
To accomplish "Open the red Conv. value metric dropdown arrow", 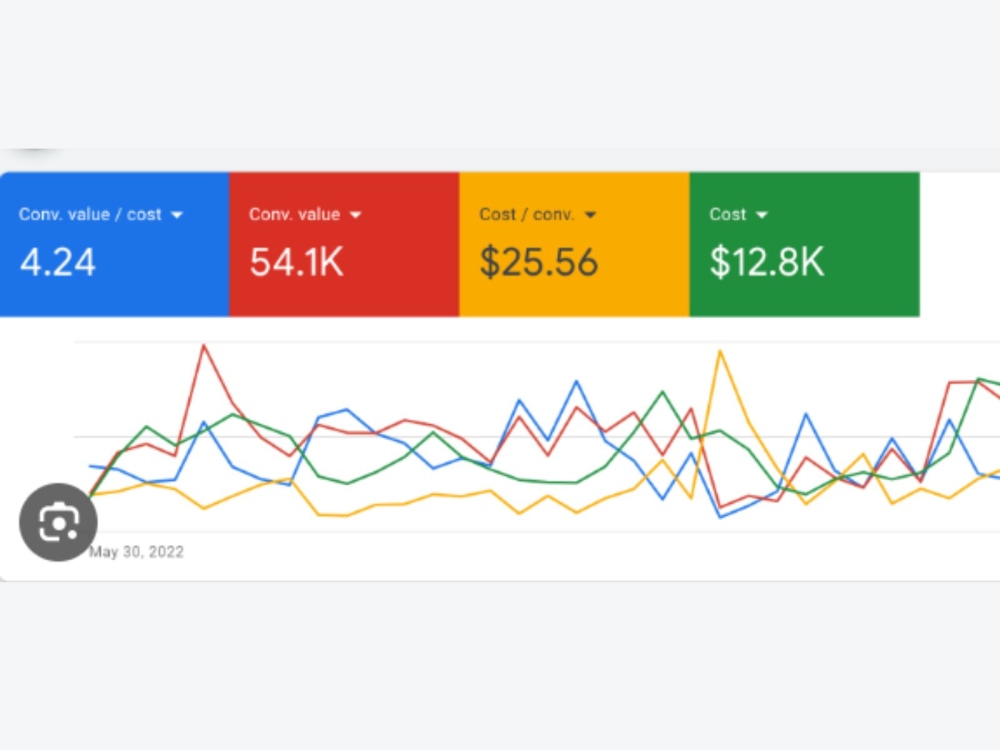I will coord(355,215).
